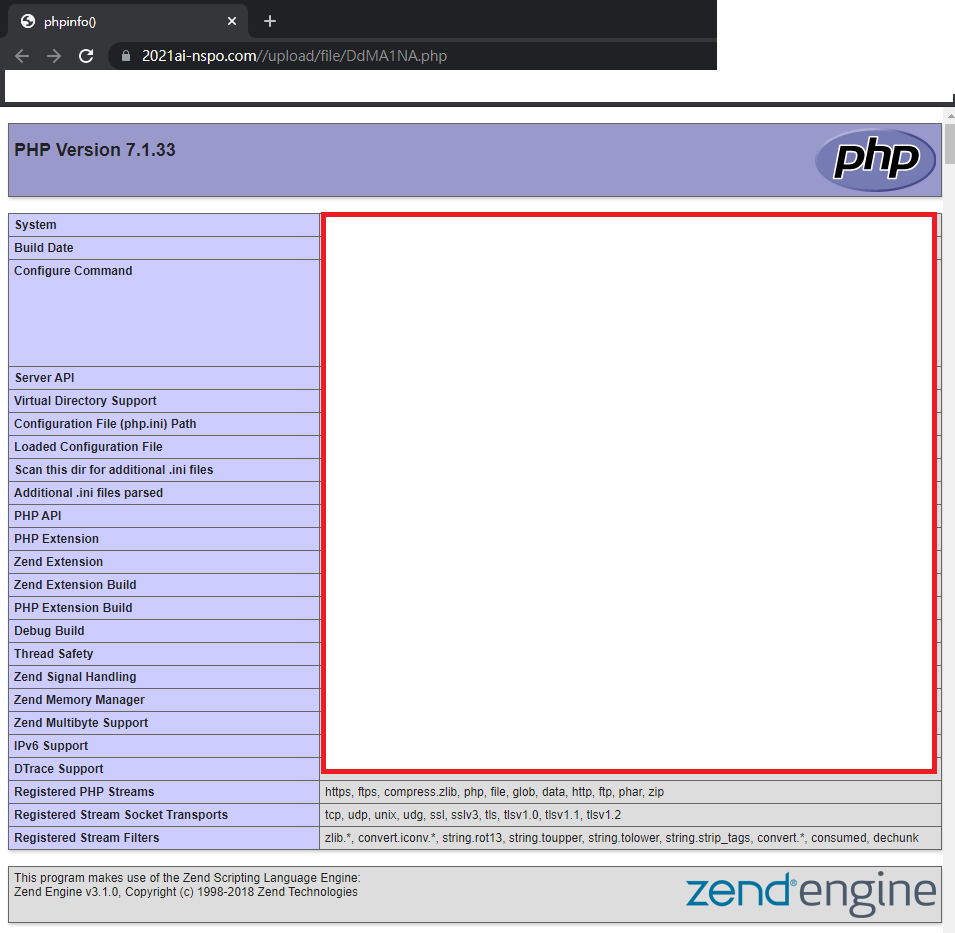The image size is (955, 933).
Task: Select the 'Zend Extension' row label
Action: point(58,562)
